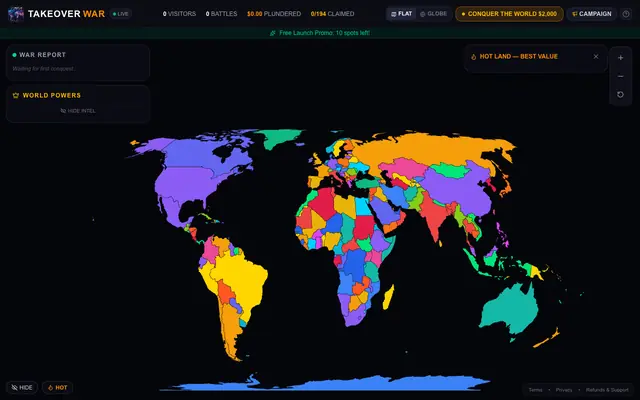
Task: Open Conquer the World $2,000 offer
Action: click(509, 14)
